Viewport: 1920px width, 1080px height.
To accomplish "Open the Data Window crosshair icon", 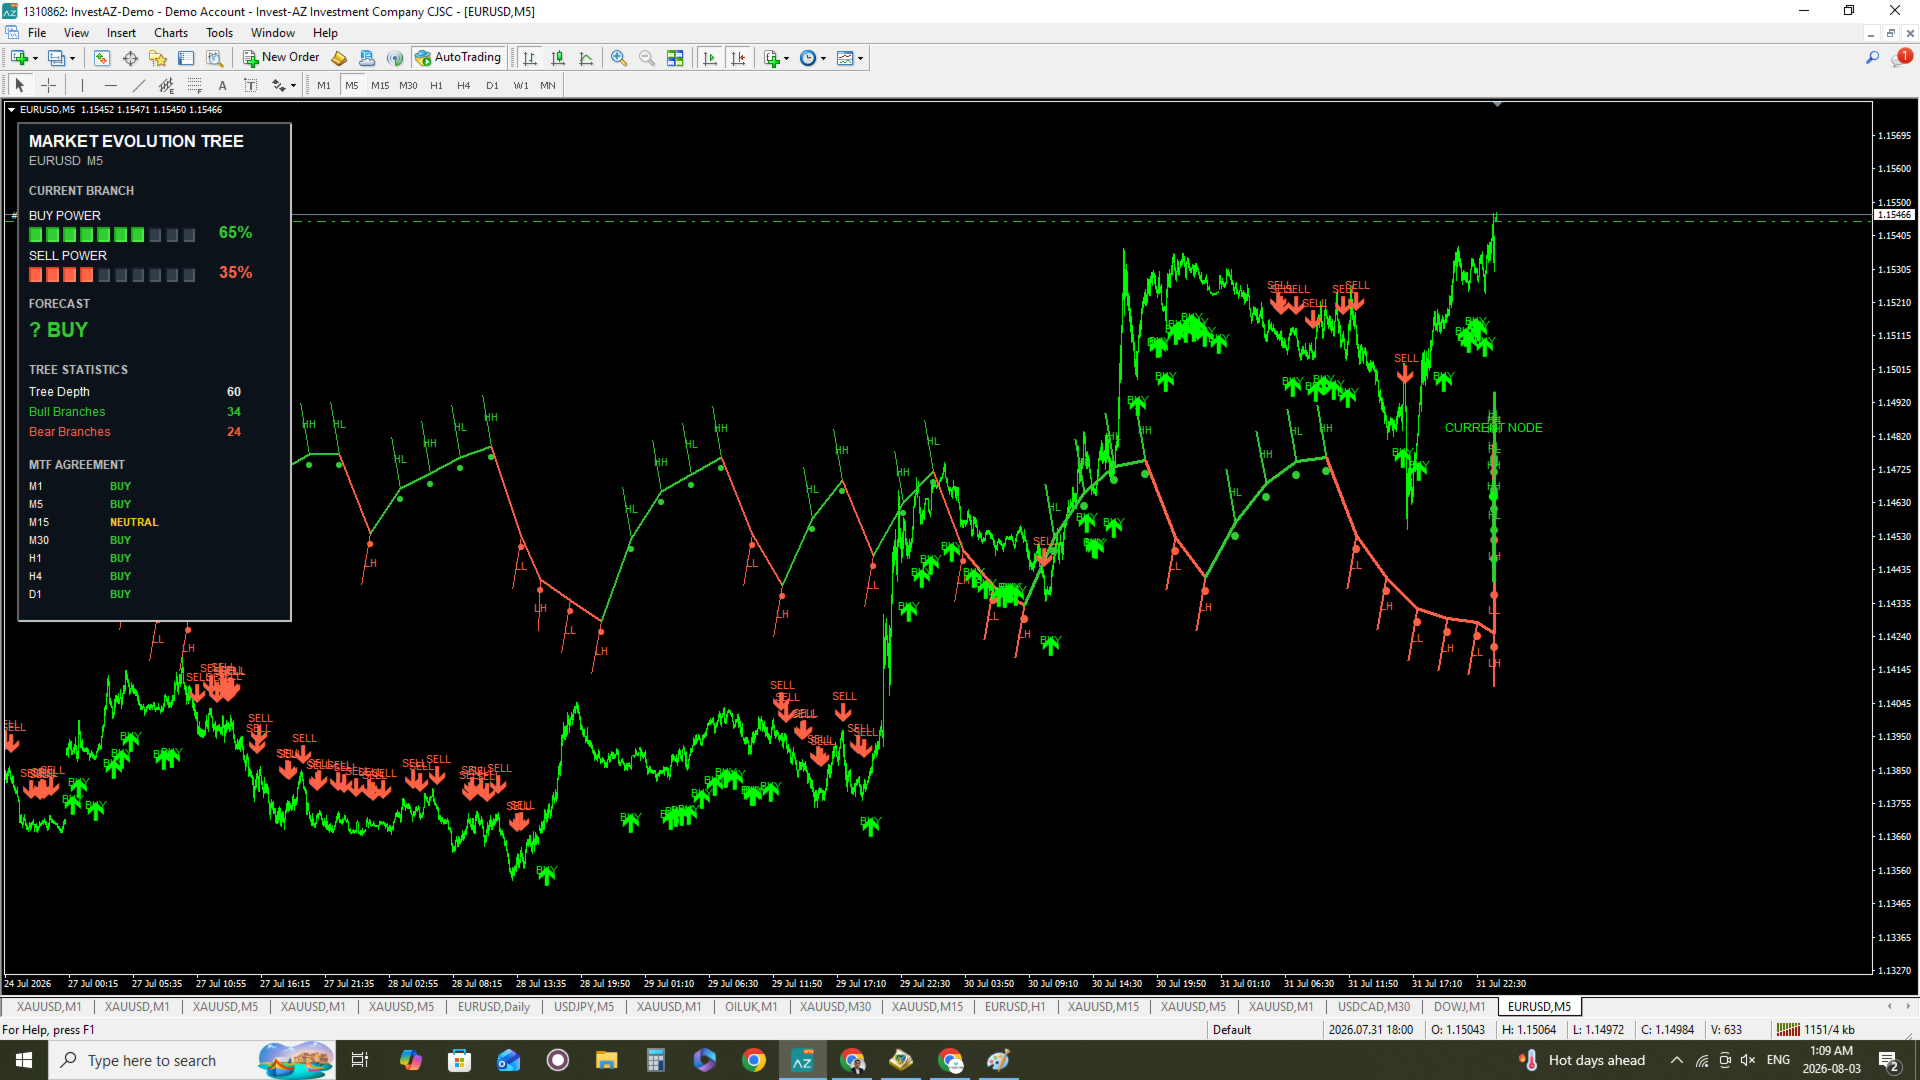I will [130, 58].
